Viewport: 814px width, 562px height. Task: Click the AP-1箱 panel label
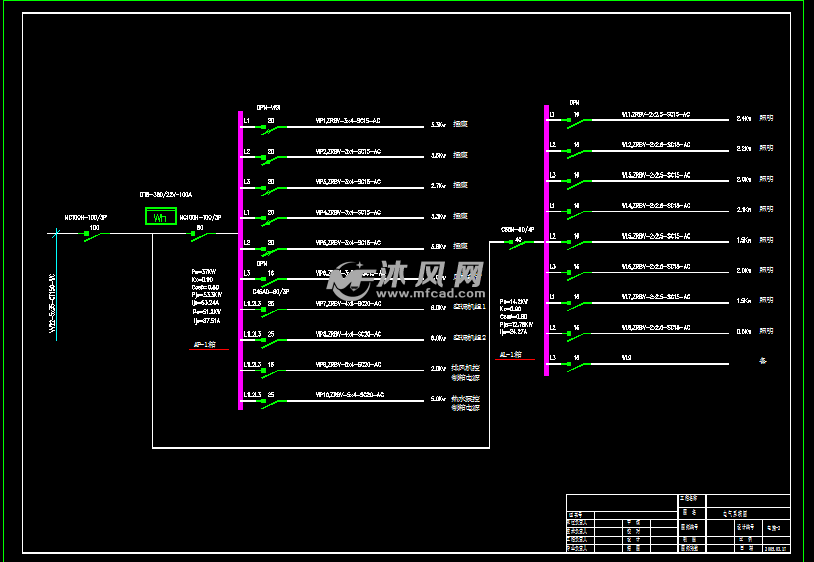[205, 345]
